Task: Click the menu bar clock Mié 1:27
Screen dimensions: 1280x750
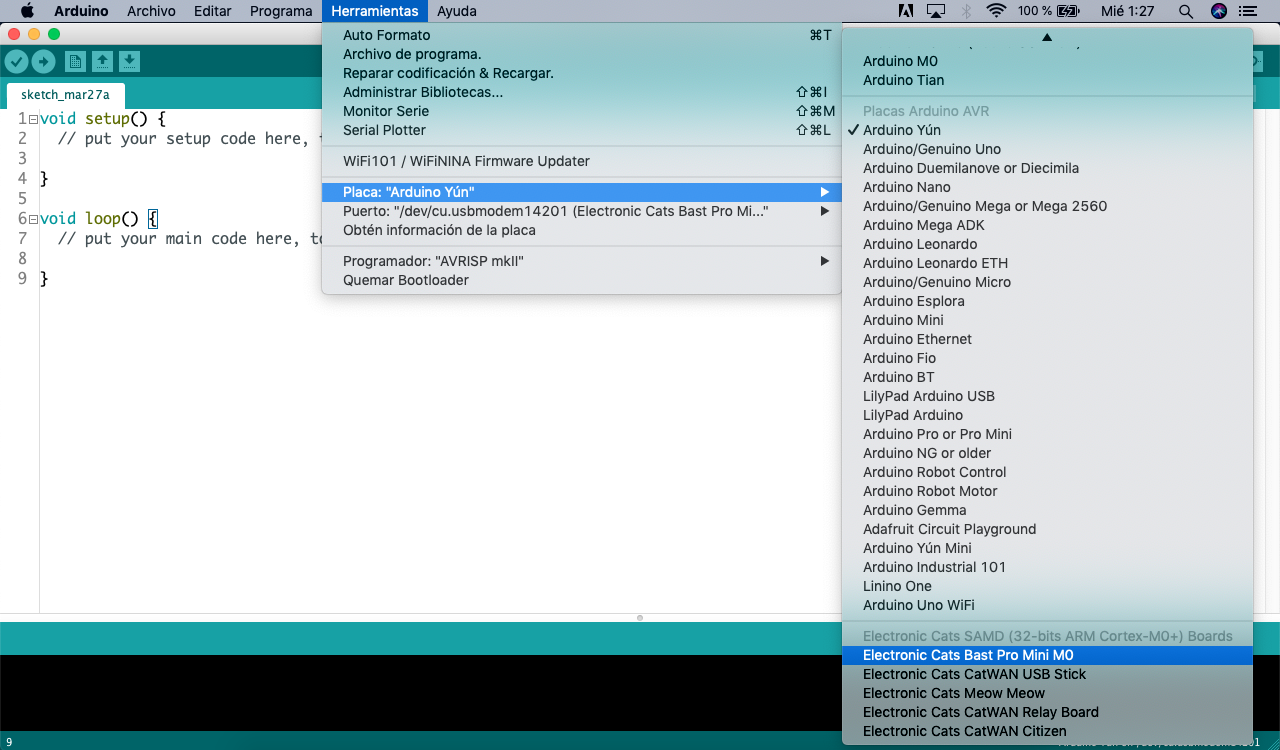Action: coord(1127,11)
